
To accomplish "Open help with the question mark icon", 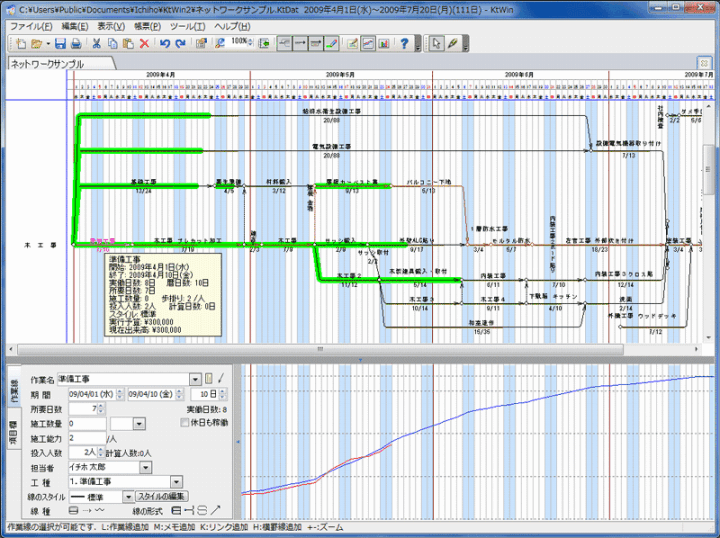I will click(x=404, y=44).
